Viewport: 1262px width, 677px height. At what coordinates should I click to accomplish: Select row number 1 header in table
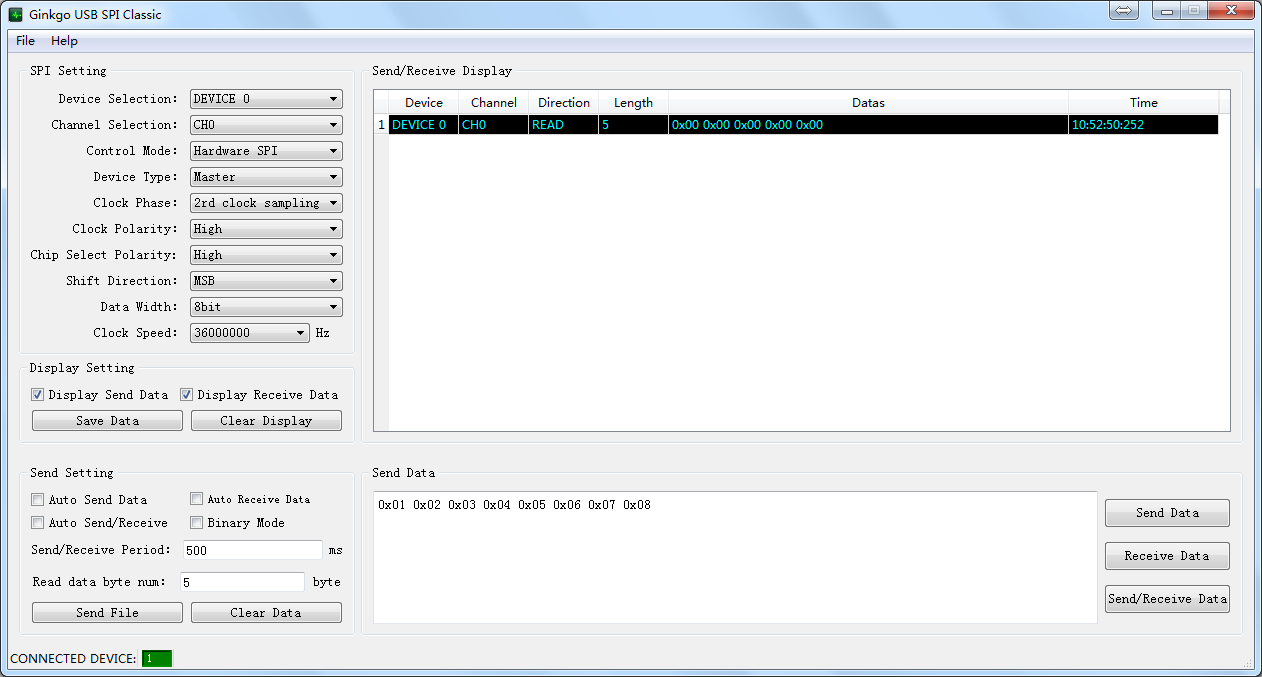381,125
